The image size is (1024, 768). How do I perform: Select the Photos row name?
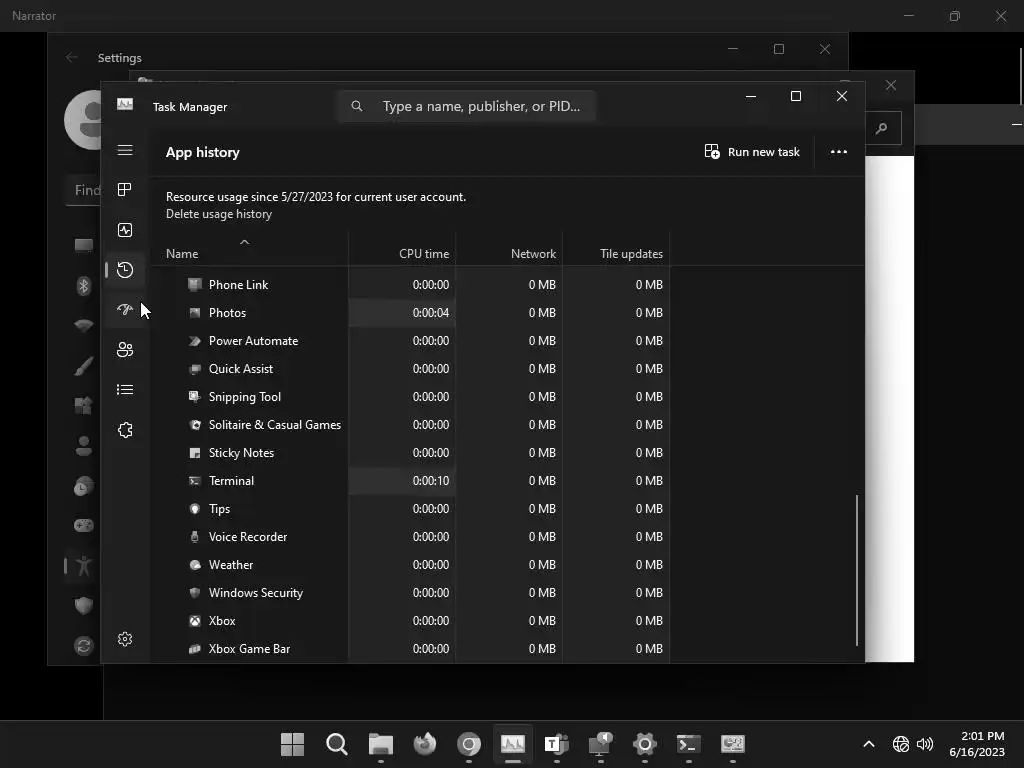pyautogui.click(x=227, y=312)
